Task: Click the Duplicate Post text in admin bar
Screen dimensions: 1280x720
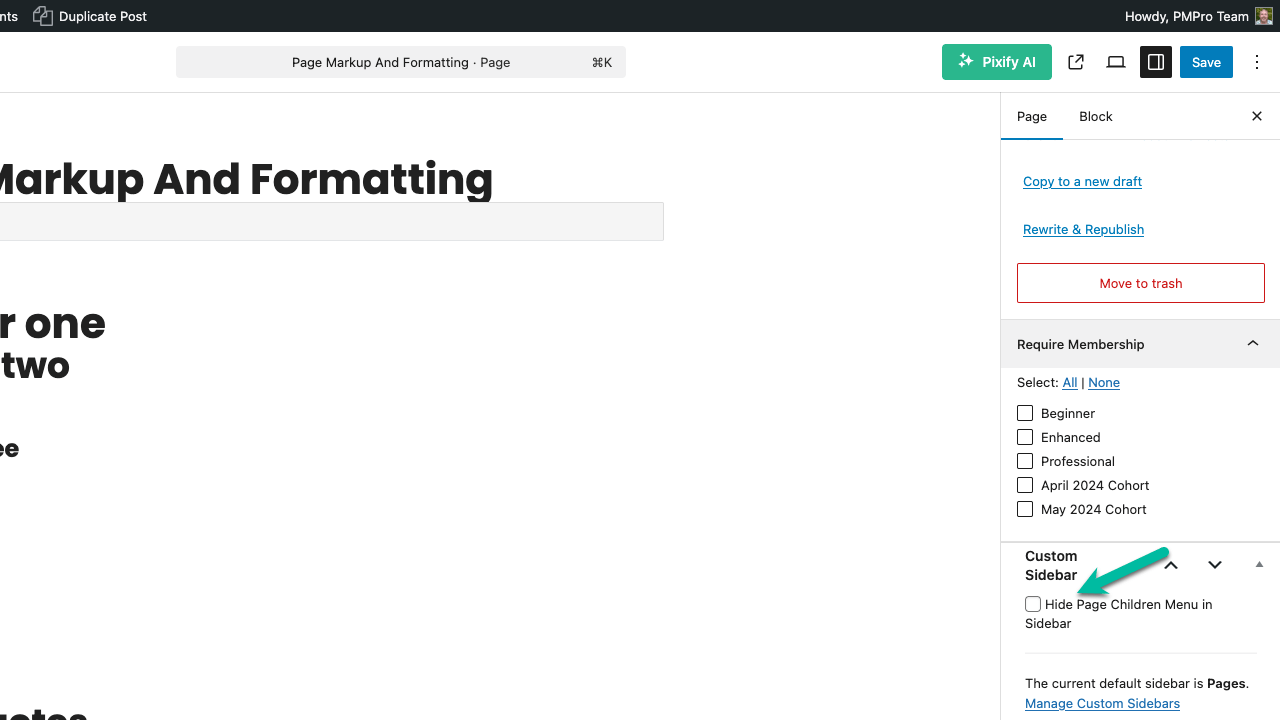Action: coord(103,16)
